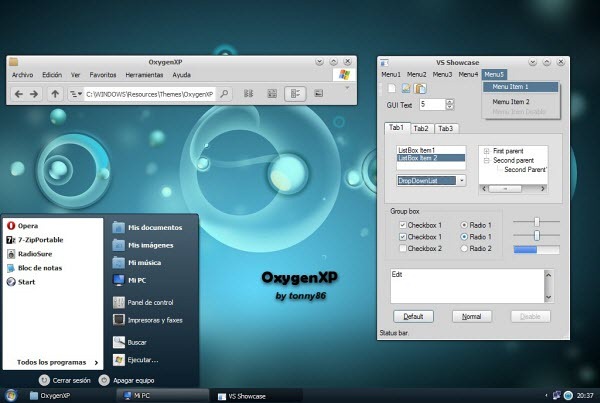This screenshot has height=403, width=600.
Task: Click the lower slider thumb in VS Showcase
Action: tap(537, 235)
